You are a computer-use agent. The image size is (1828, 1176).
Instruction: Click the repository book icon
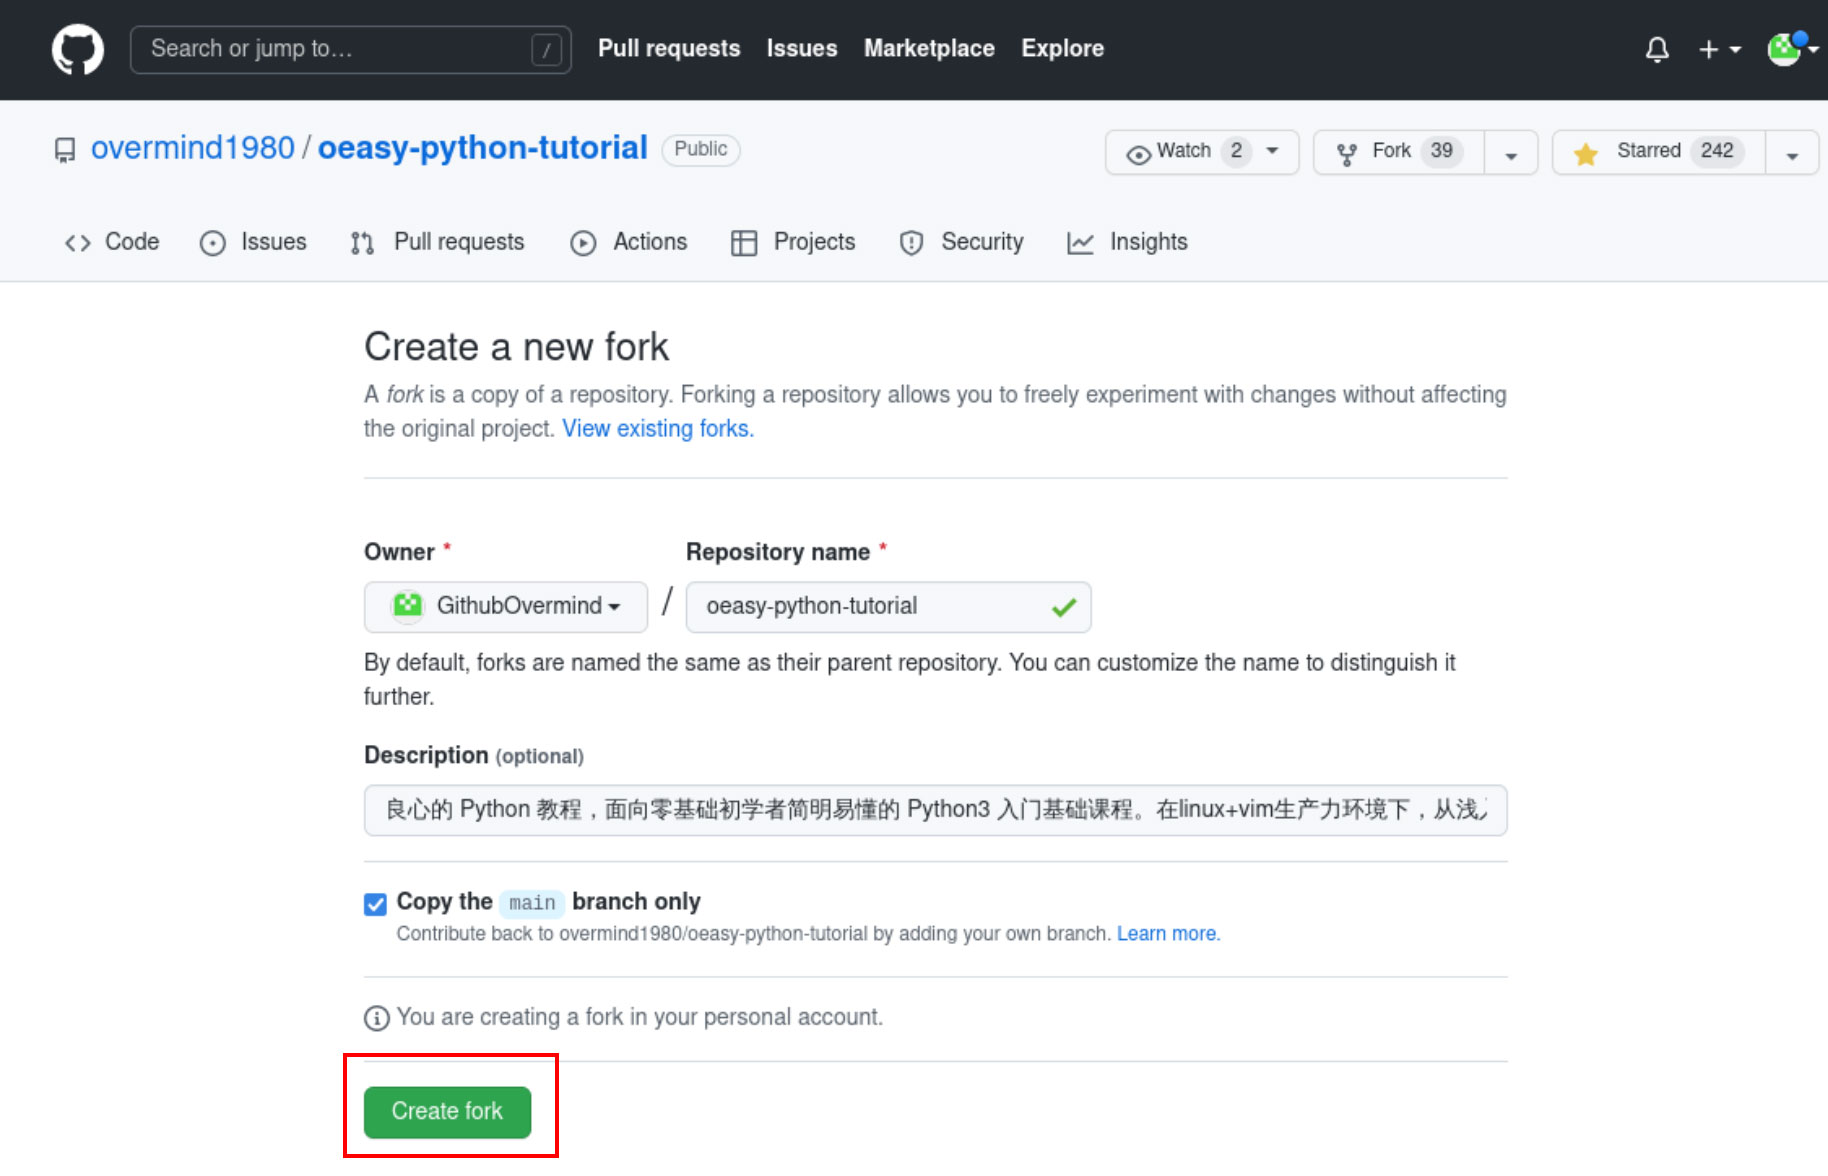(65, 150)
